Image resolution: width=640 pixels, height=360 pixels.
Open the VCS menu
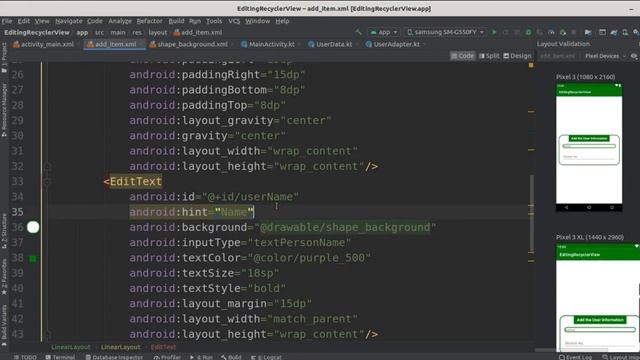(234, 21)
